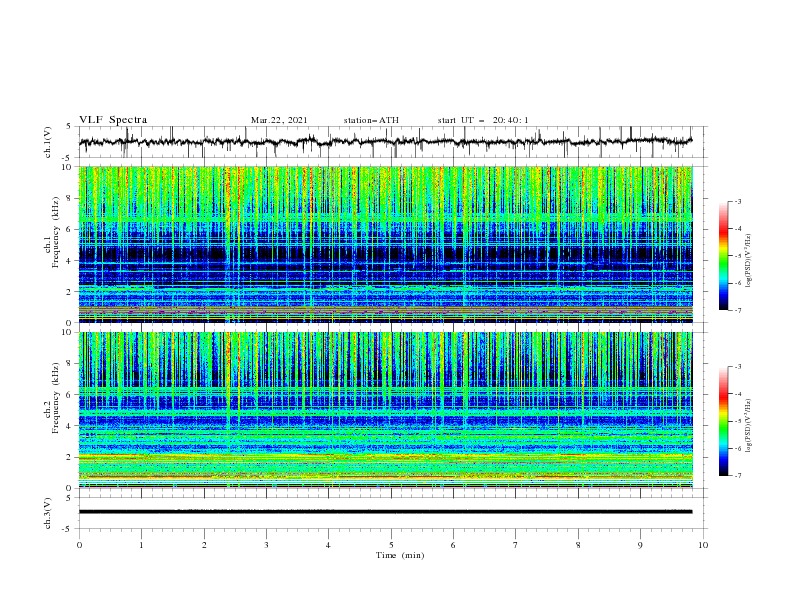
Task: Select the "Time (min)" axis title
Action: 400,555
